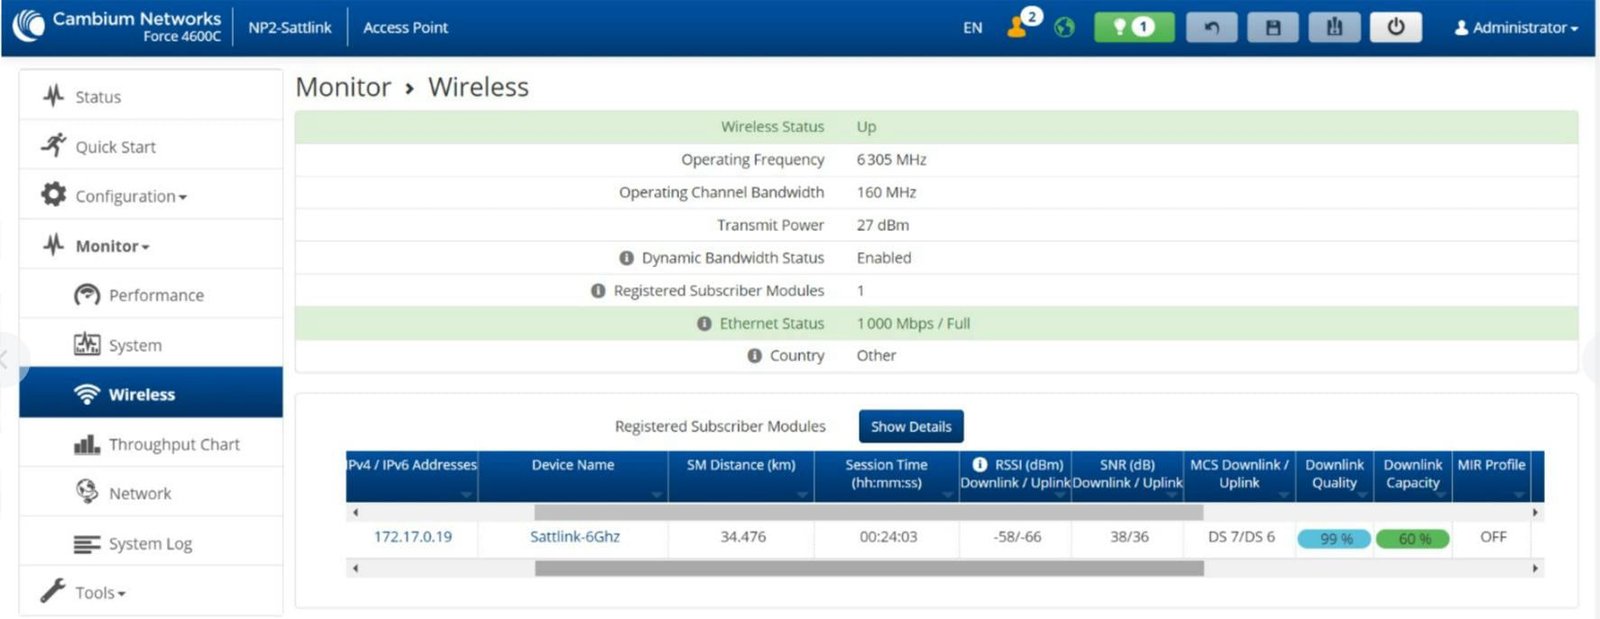Click info icon beside Dynamic Bandwidth Status

[x=626, y=258]
